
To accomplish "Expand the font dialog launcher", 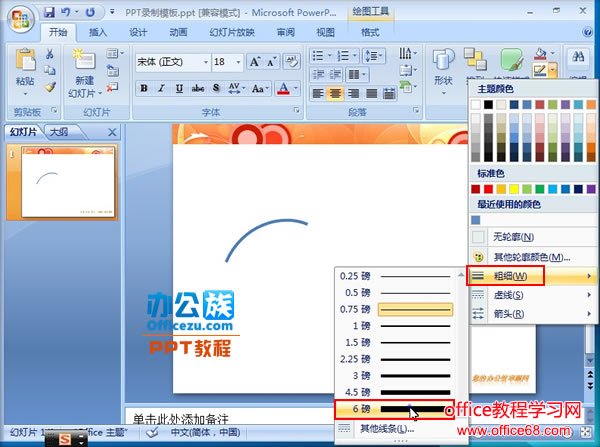I will (297, 111).
